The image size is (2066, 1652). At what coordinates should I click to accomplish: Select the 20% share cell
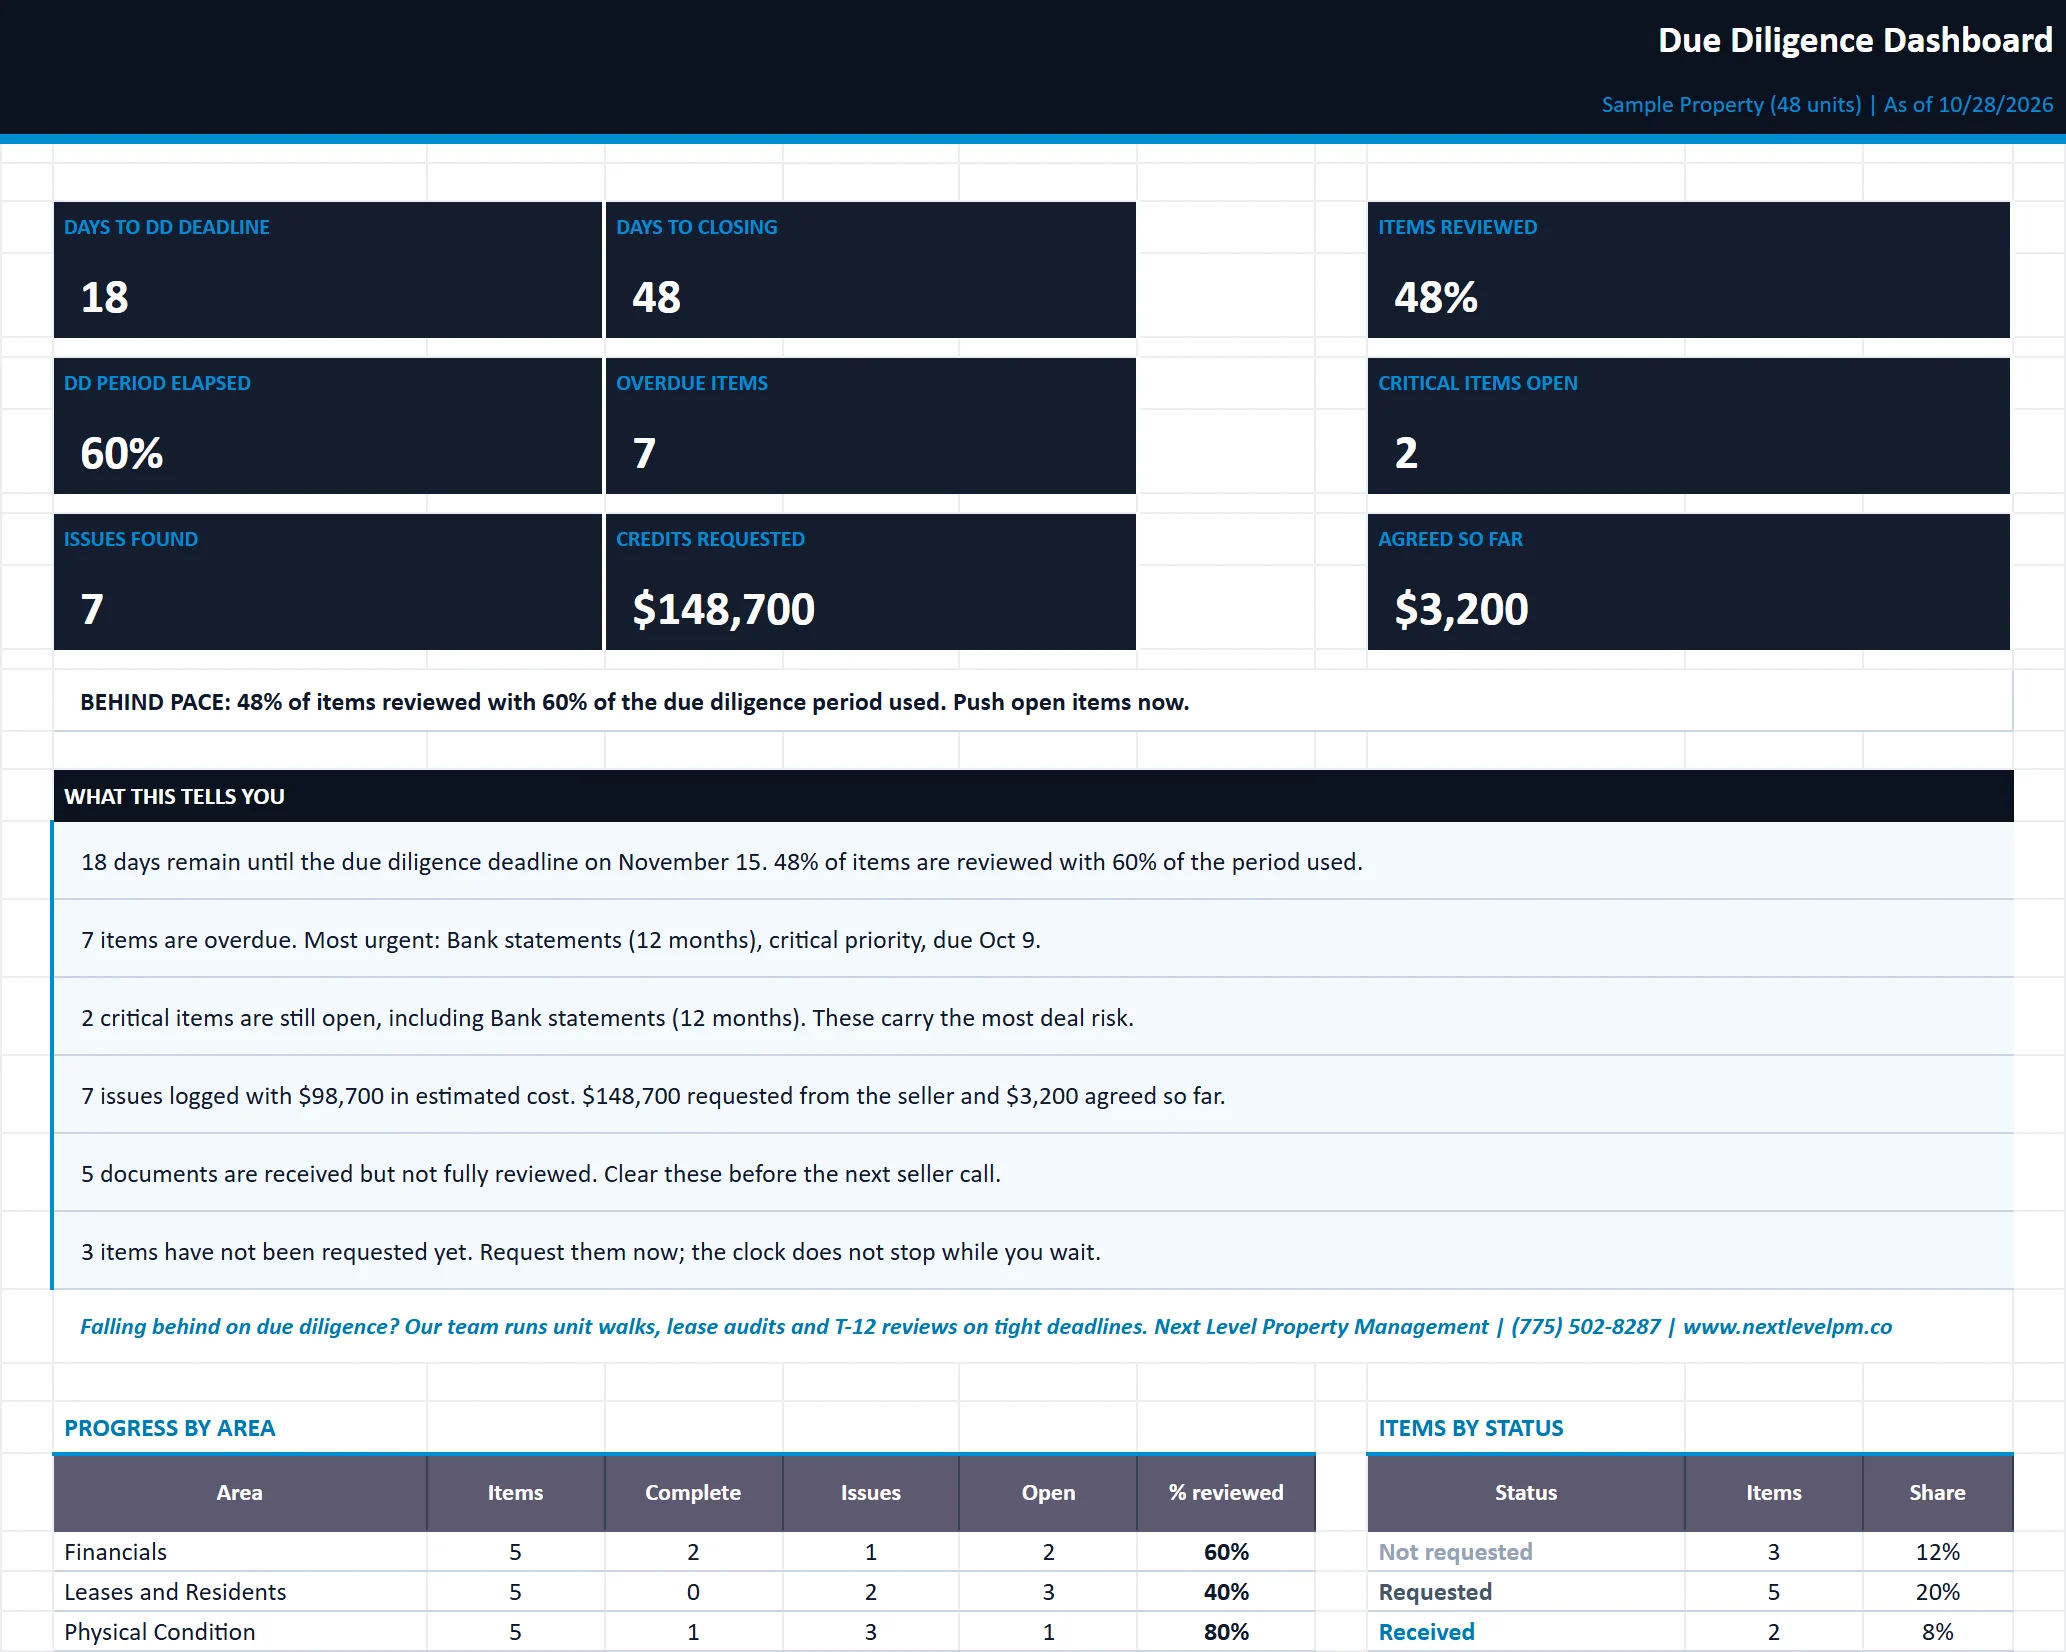1937,1592
